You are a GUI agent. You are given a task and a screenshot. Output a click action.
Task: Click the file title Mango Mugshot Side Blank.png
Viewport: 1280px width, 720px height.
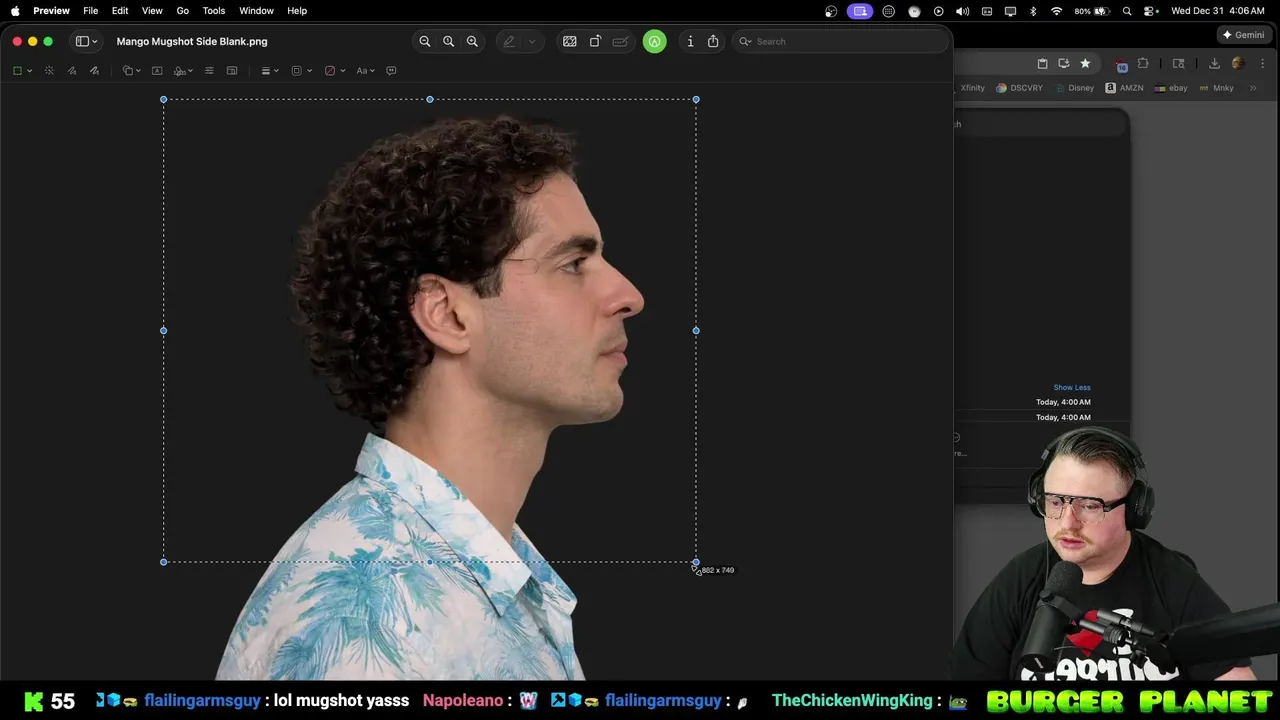[192, 42]
